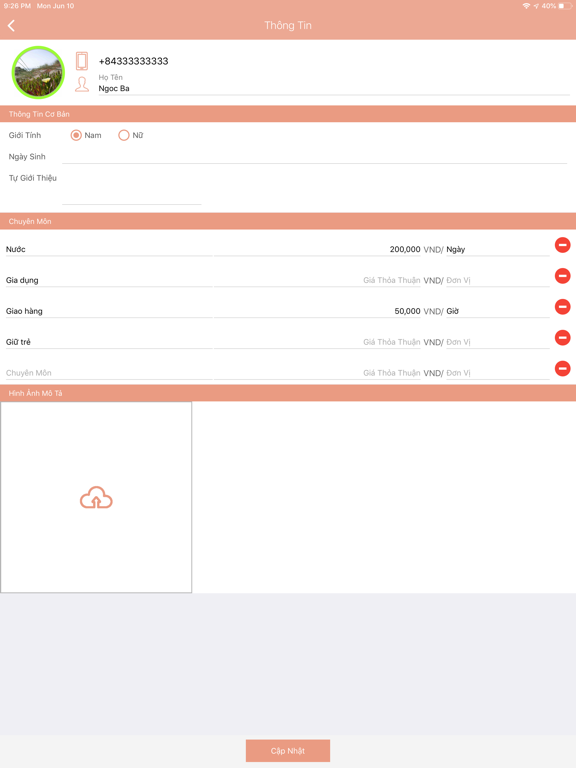The width and height of the screenshot is (576, 768).
Task: Open the Giờ unit selector for Giao hàng
Action: pos(497,311)
